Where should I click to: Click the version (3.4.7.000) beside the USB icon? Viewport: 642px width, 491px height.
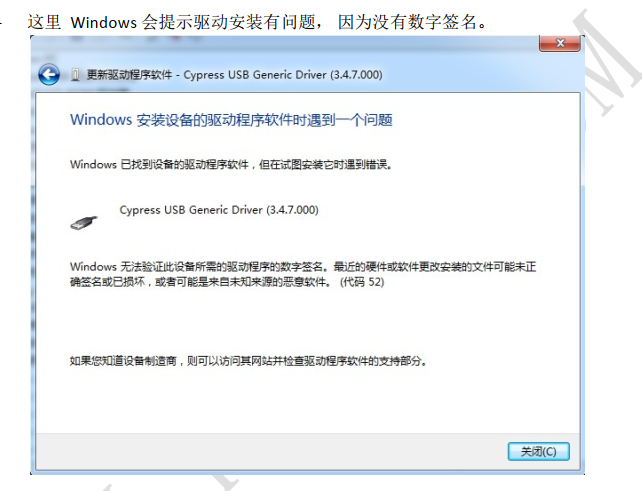tap(292, 210)
